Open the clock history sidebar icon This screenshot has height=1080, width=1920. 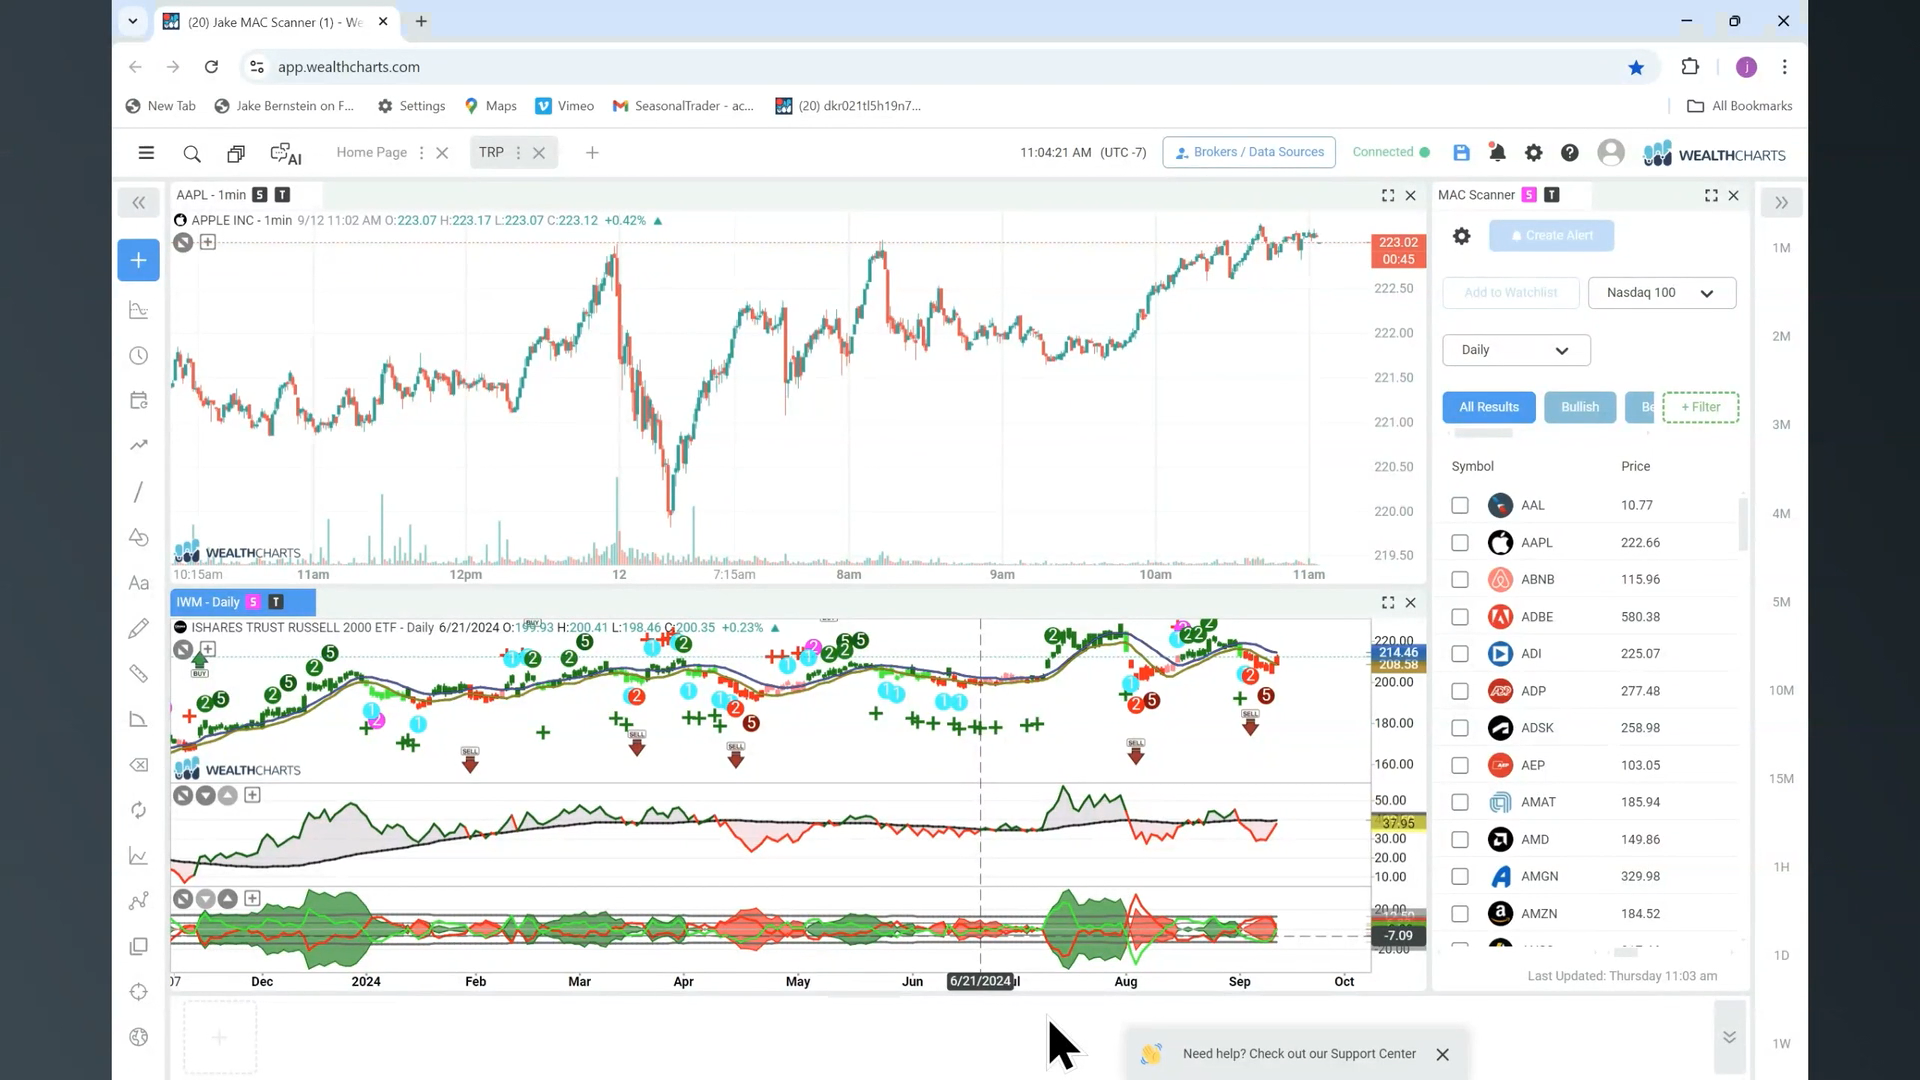click(138, 356)
